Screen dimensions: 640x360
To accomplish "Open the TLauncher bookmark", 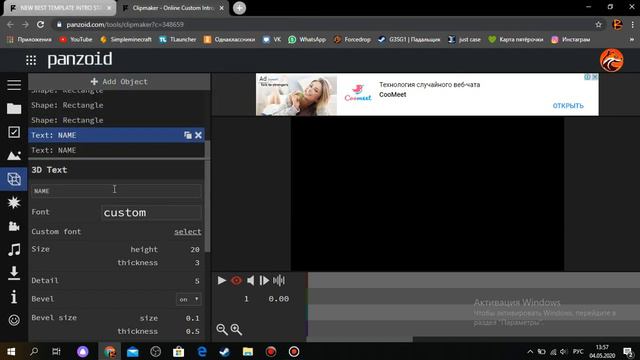I will (178, 40).
